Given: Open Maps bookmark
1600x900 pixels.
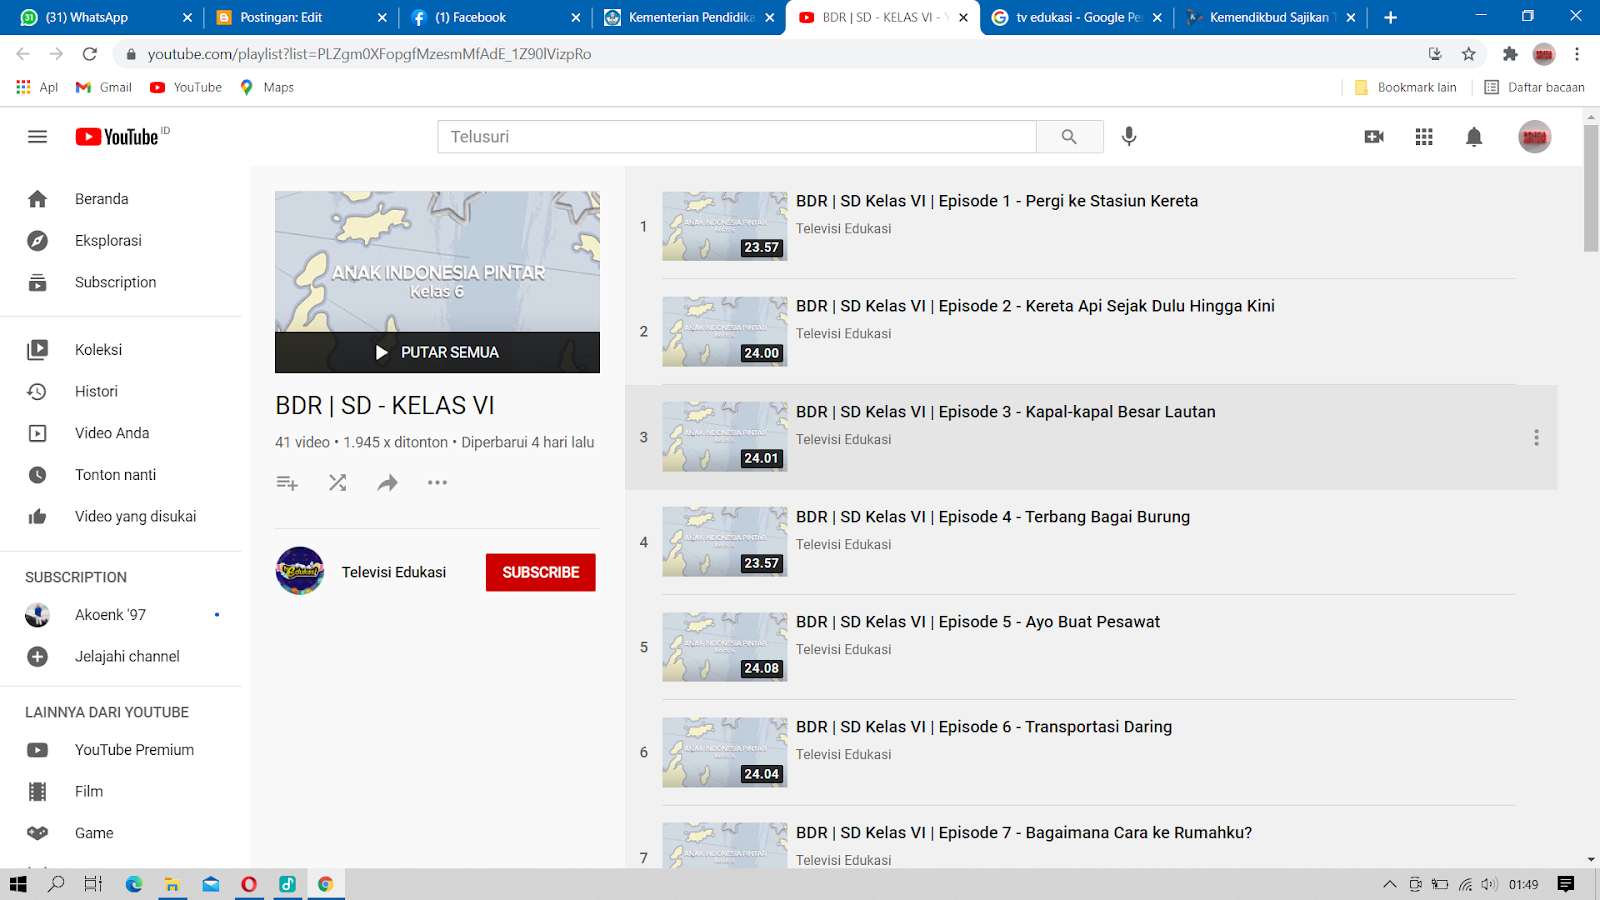Looking at the screenshot, I should tap(267, 87).
